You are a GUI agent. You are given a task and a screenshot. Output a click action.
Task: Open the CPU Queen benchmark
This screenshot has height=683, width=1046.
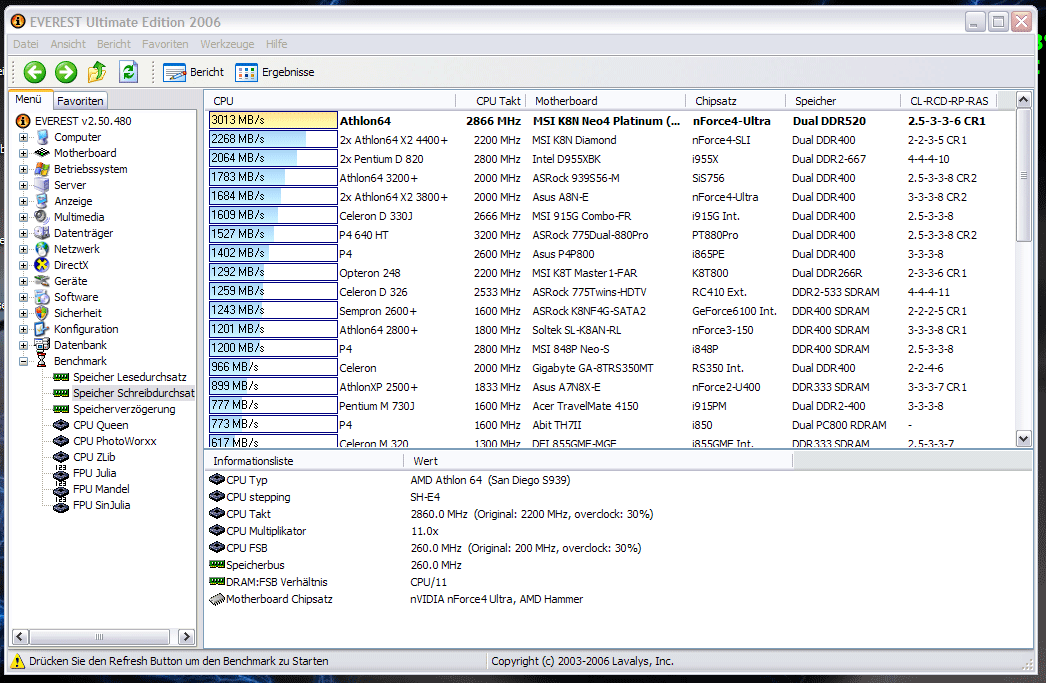tap(101, 425)
